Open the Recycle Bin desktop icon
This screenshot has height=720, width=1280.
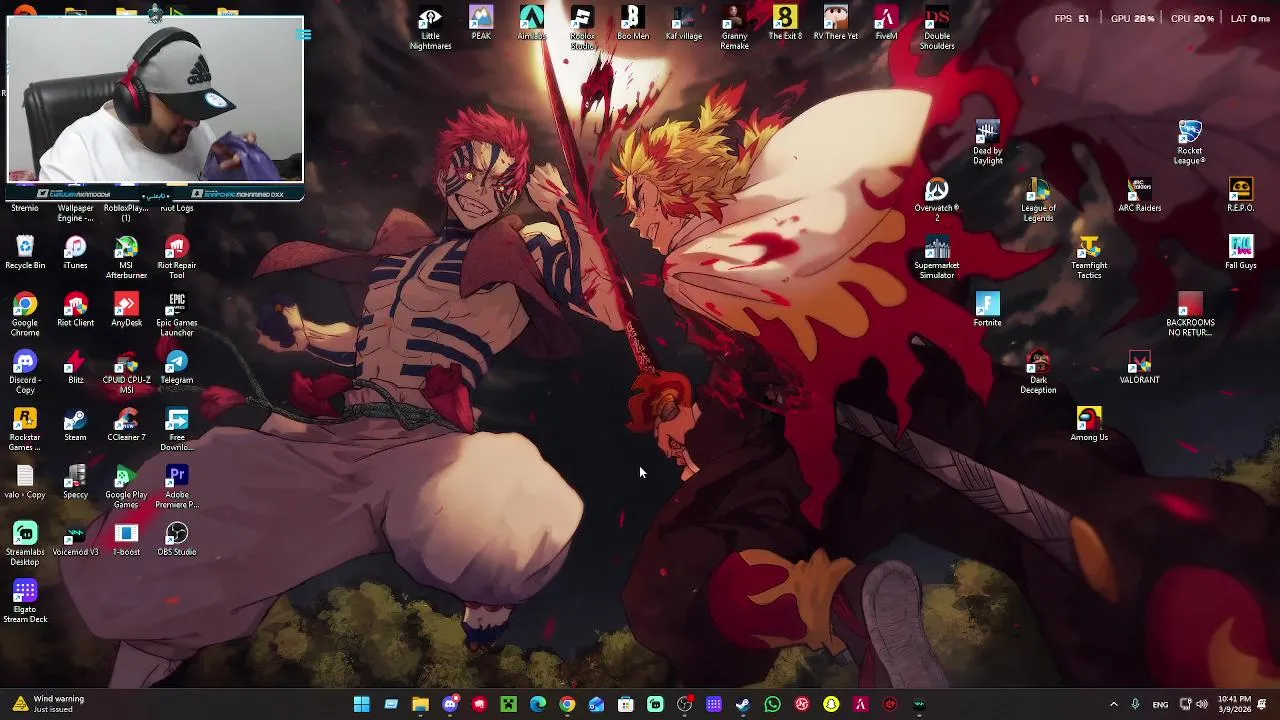click(25, 252)
